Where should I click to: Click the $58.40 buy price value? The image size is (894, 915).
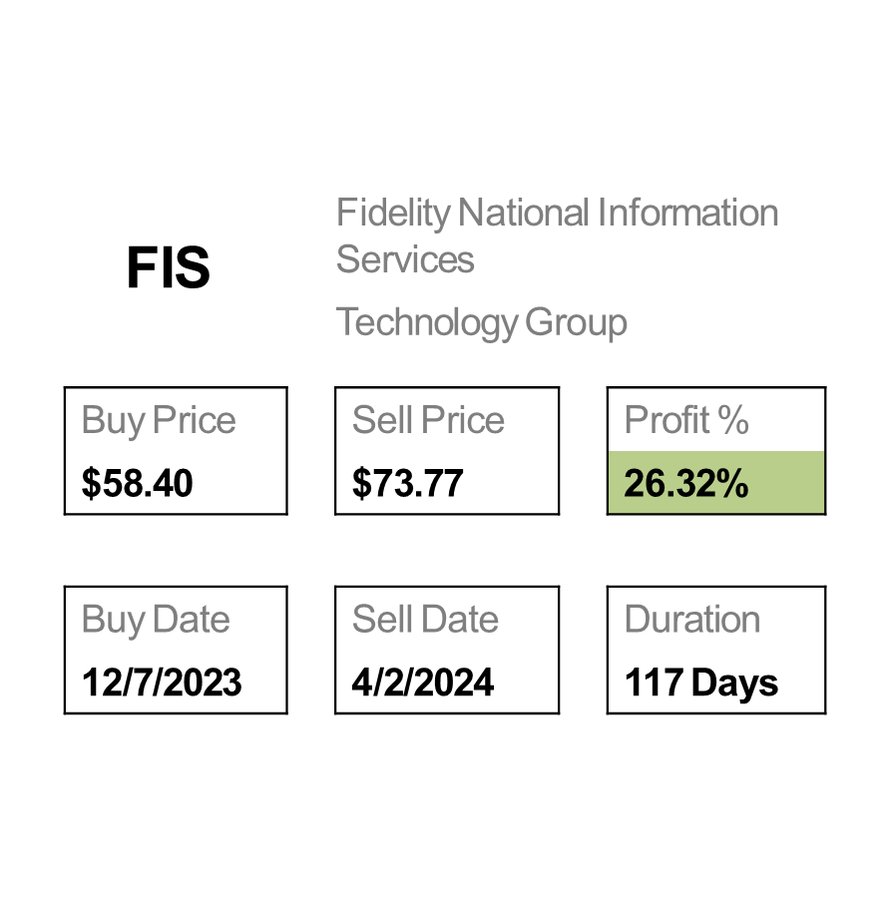[137, 484]
